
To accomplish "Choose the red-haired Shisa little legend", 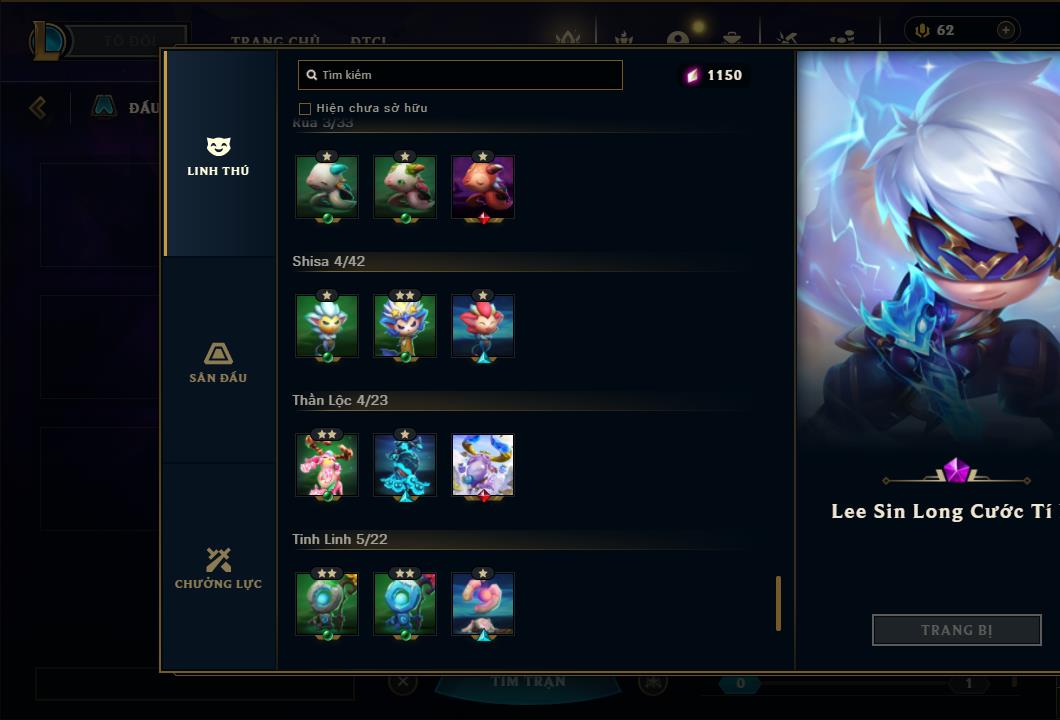I will pyautogui.click(x=483, y=326).
